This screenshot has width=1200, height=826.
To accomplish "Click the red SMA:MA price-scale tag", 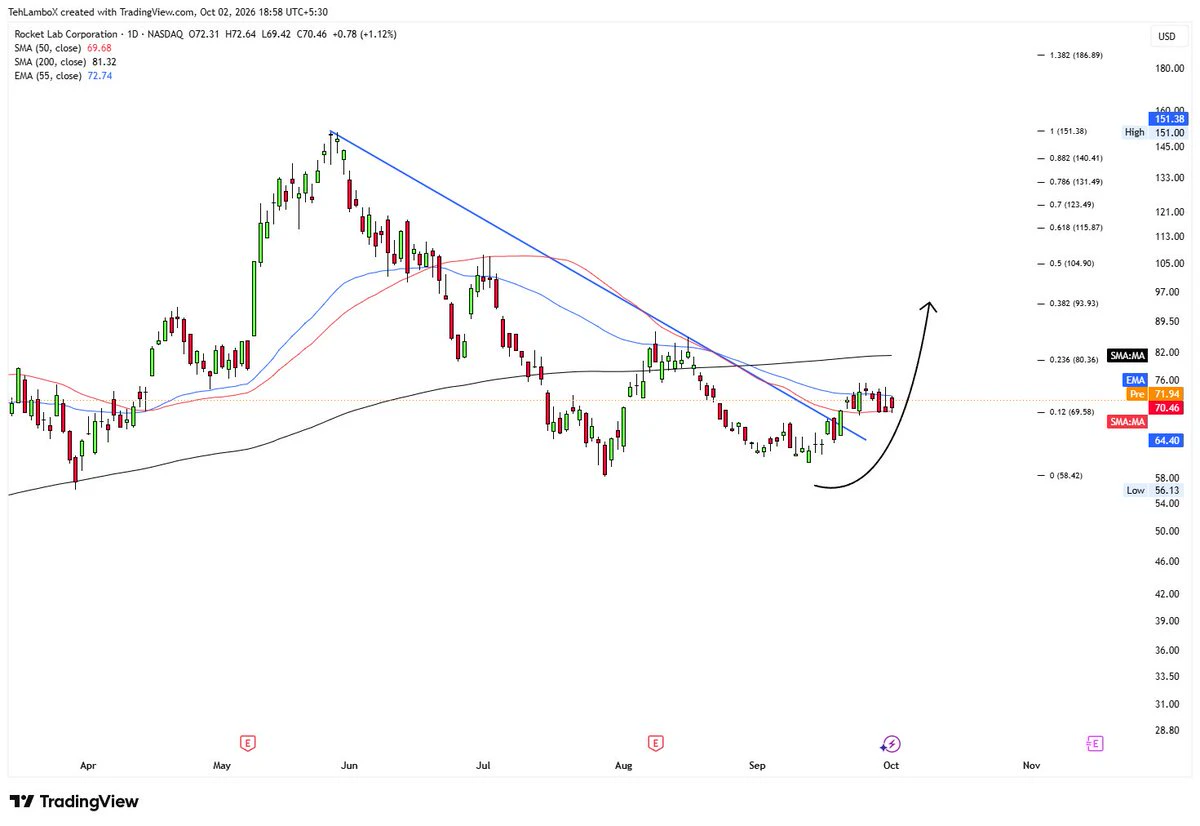I will coord(1126,422).
